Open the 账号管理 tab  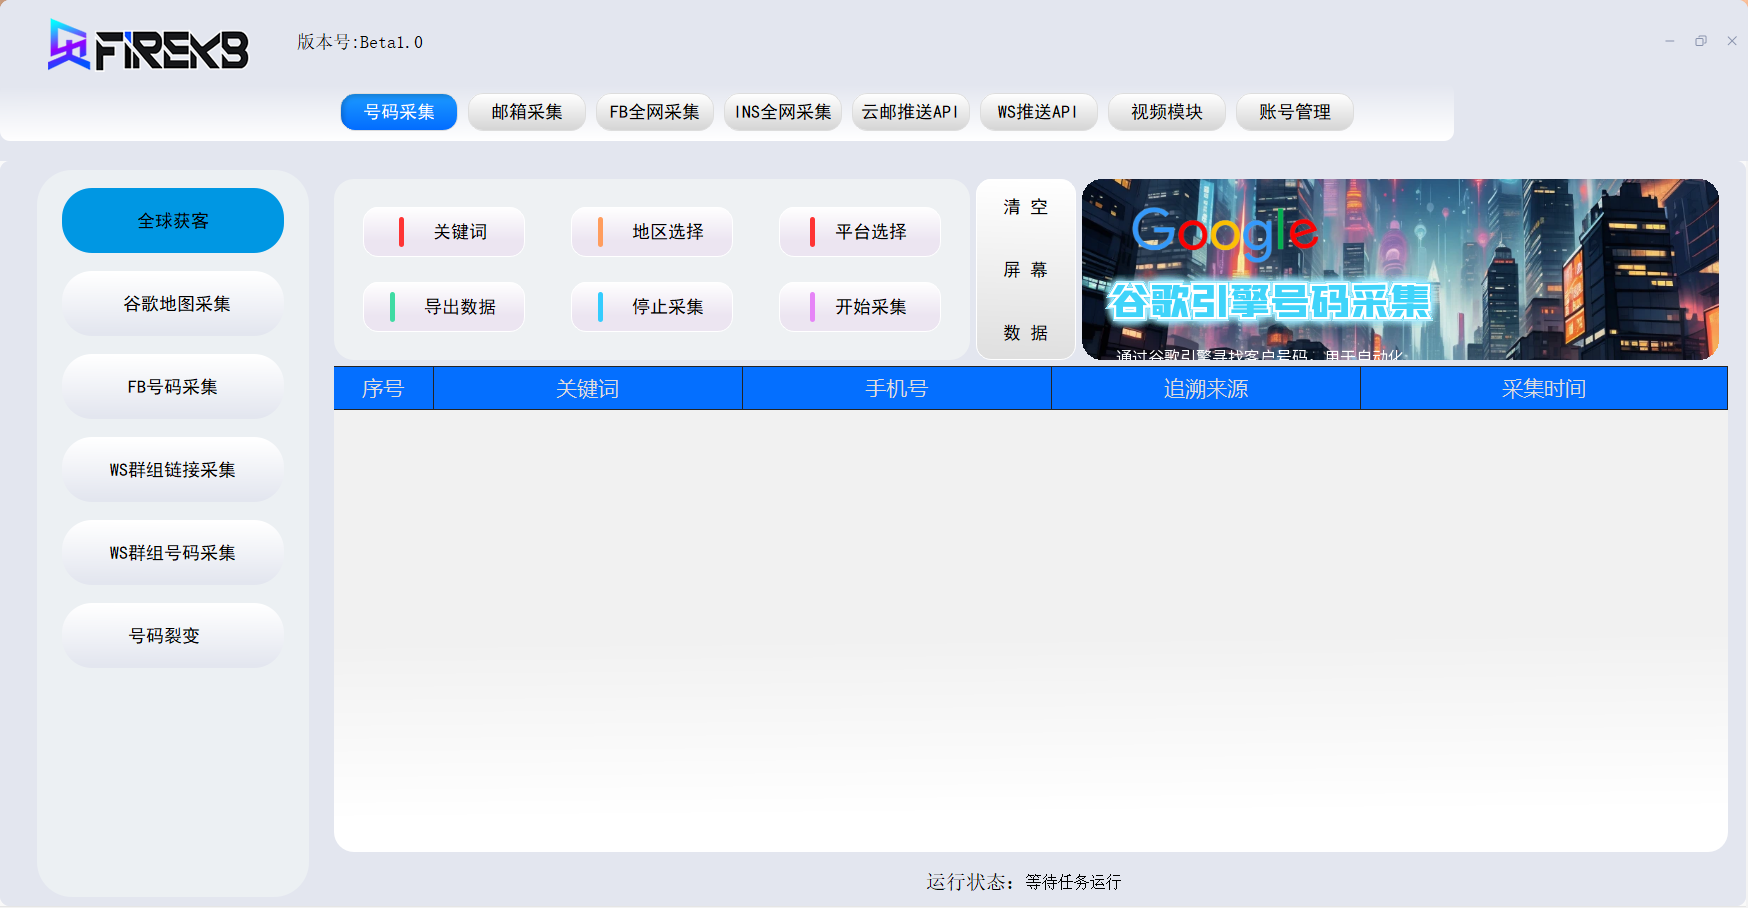click(1294, 112)
